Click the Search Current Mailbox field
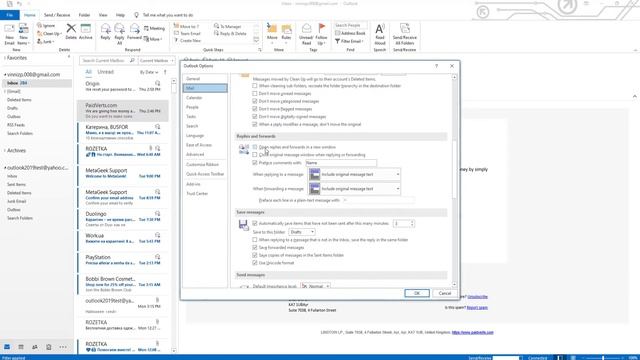Viewport: 640px width, 360px height. [108, 60]
